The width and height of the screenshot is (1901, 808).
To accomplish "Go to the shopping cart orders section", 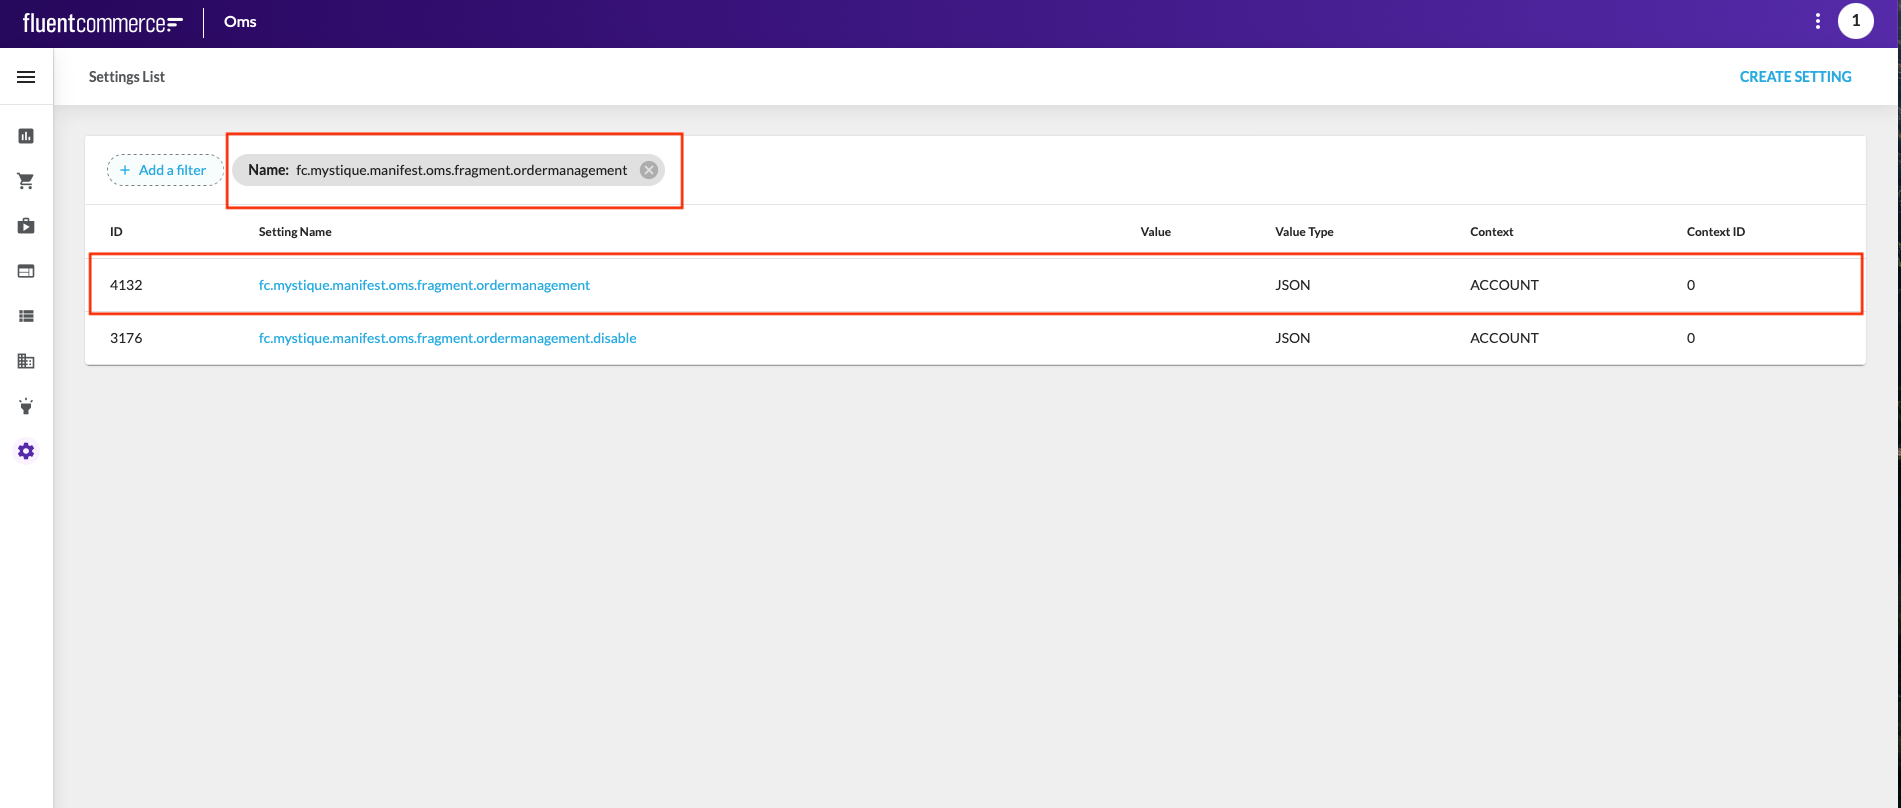I will pos(26,181).
